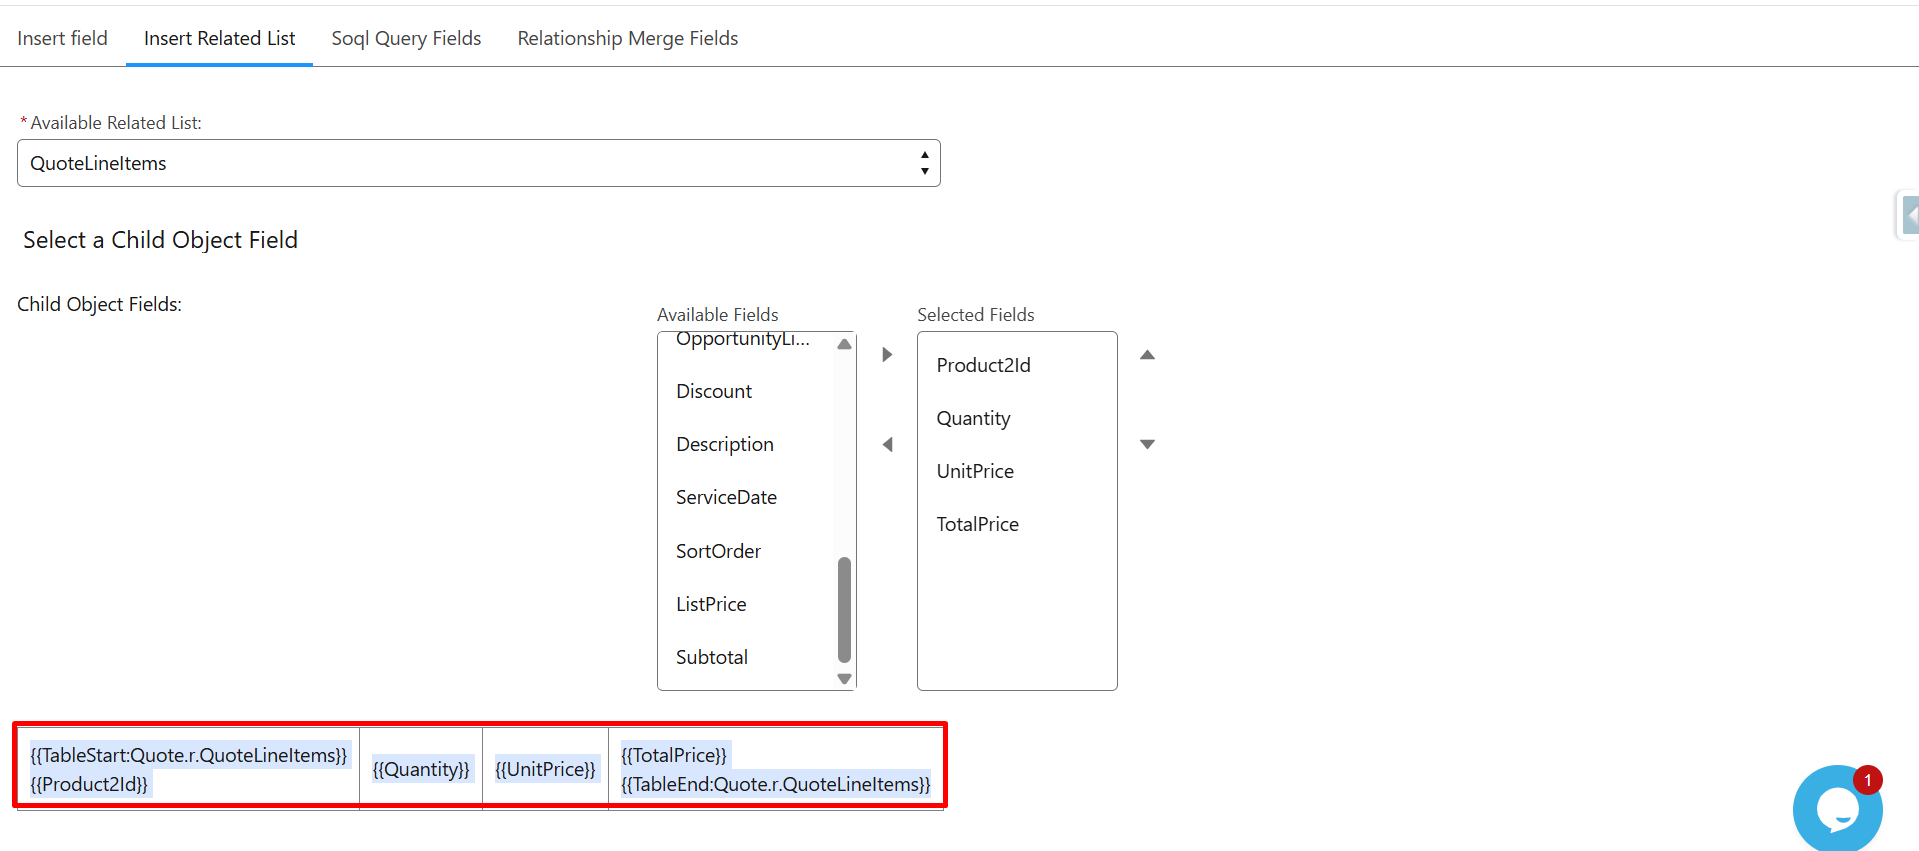Switch to the Insert field tab

click(62, 38)
